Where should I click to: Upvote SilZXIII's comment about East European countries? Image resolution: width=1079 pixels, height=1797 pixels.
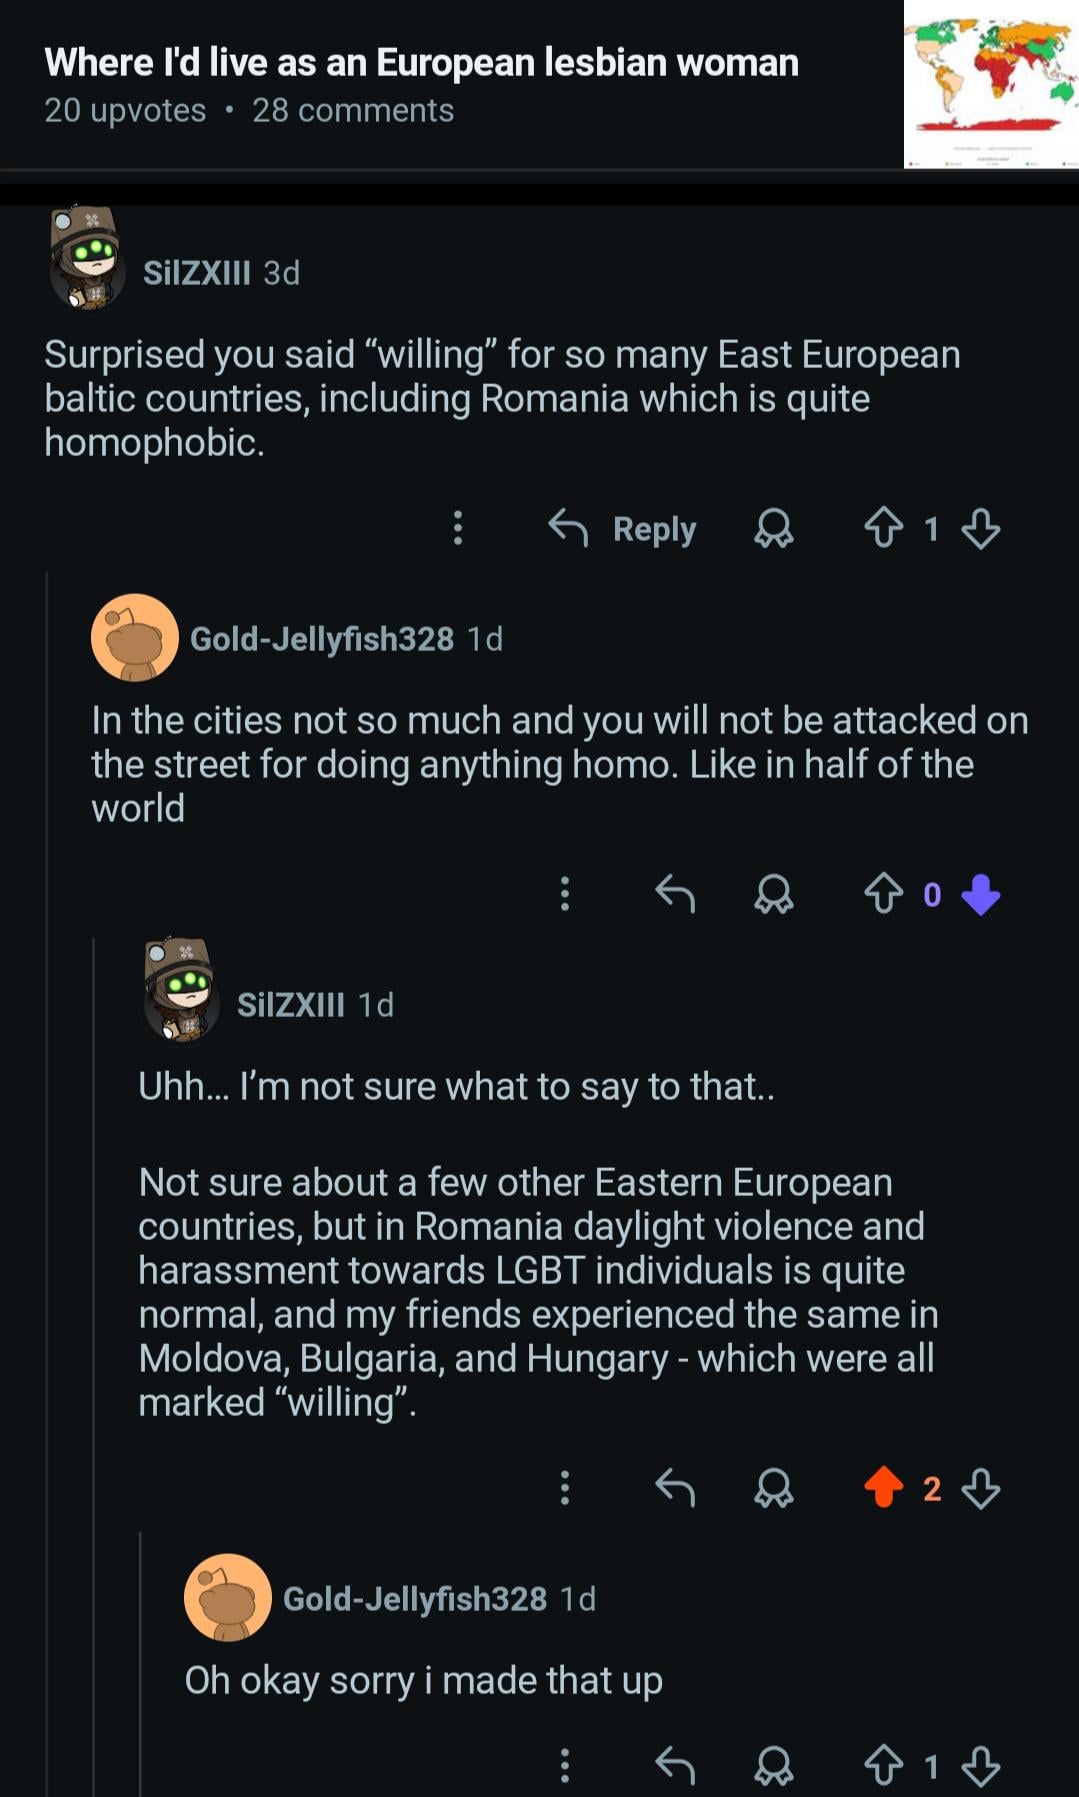(883, 527)
